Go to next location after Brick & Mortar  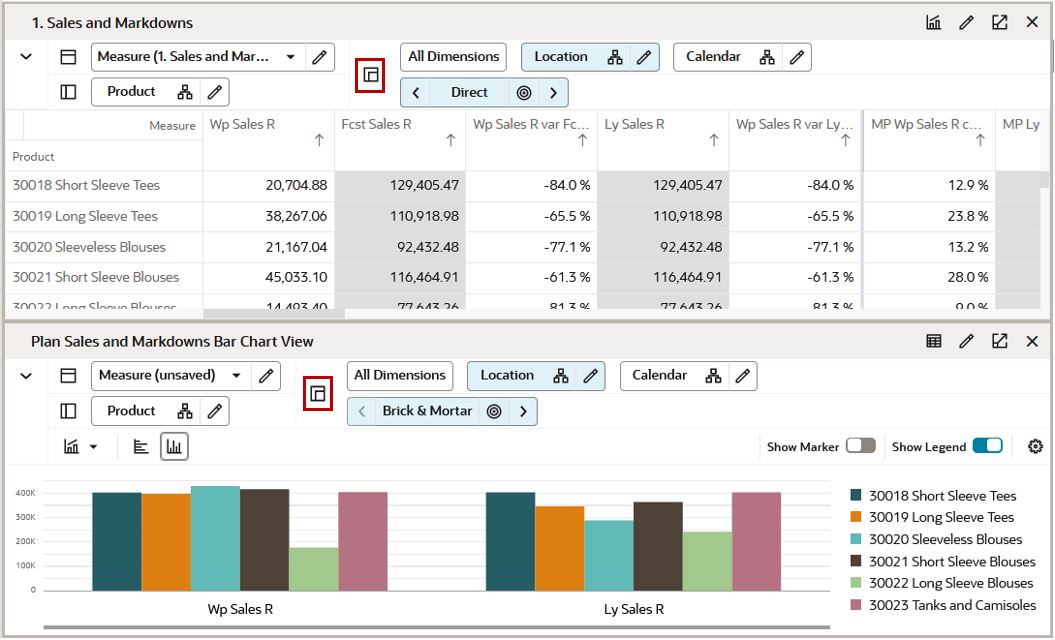coord(523,411)
